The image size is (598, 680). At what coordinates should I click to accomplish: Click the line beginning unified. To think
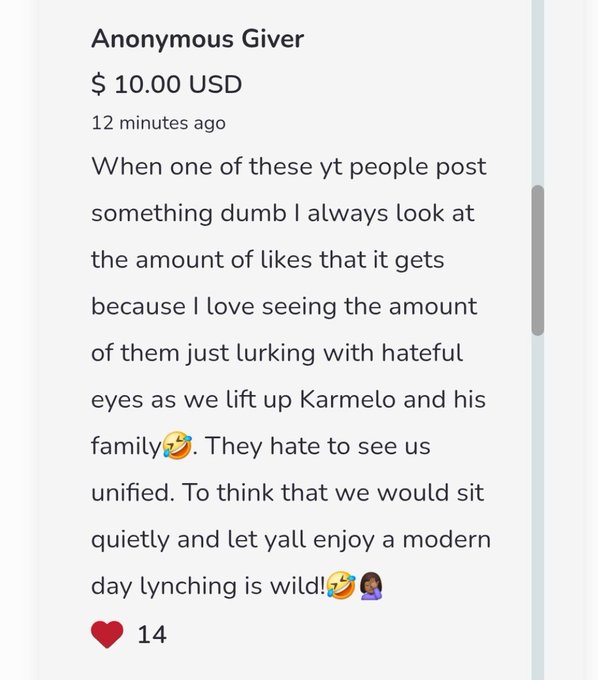[x=287, y=493]
